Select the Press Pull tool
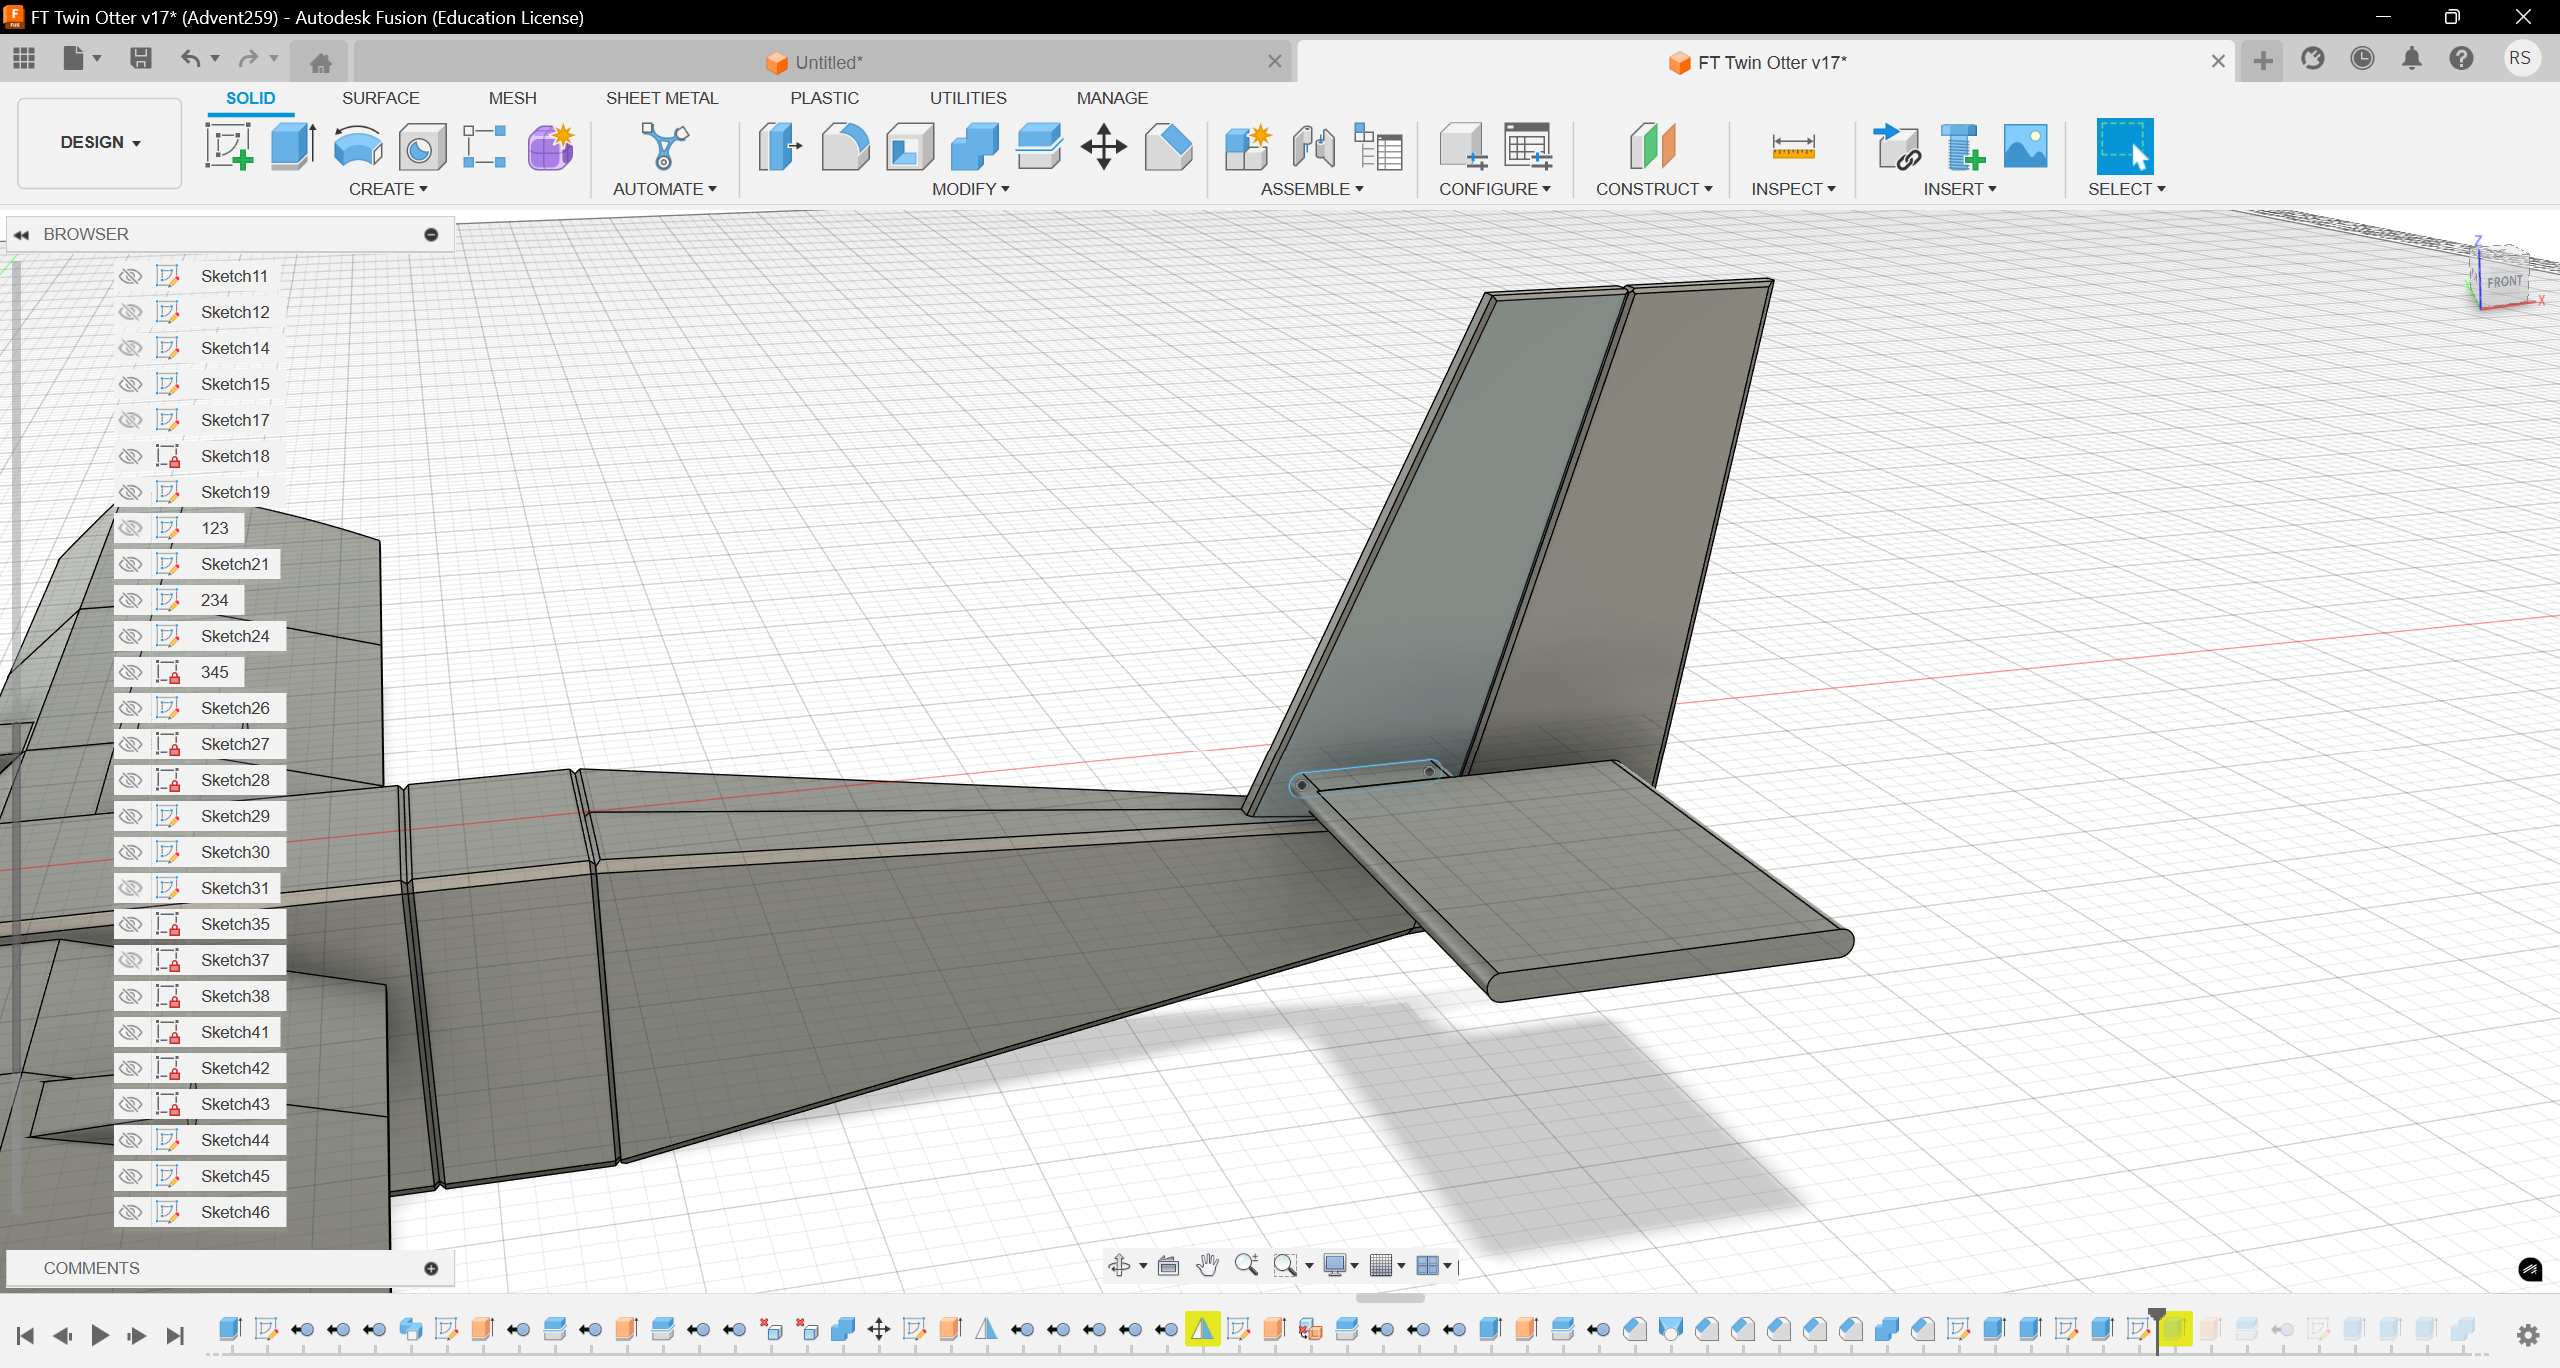Image resolution: width=2560 pixels, height=1368 pixels. pos(780,147)
